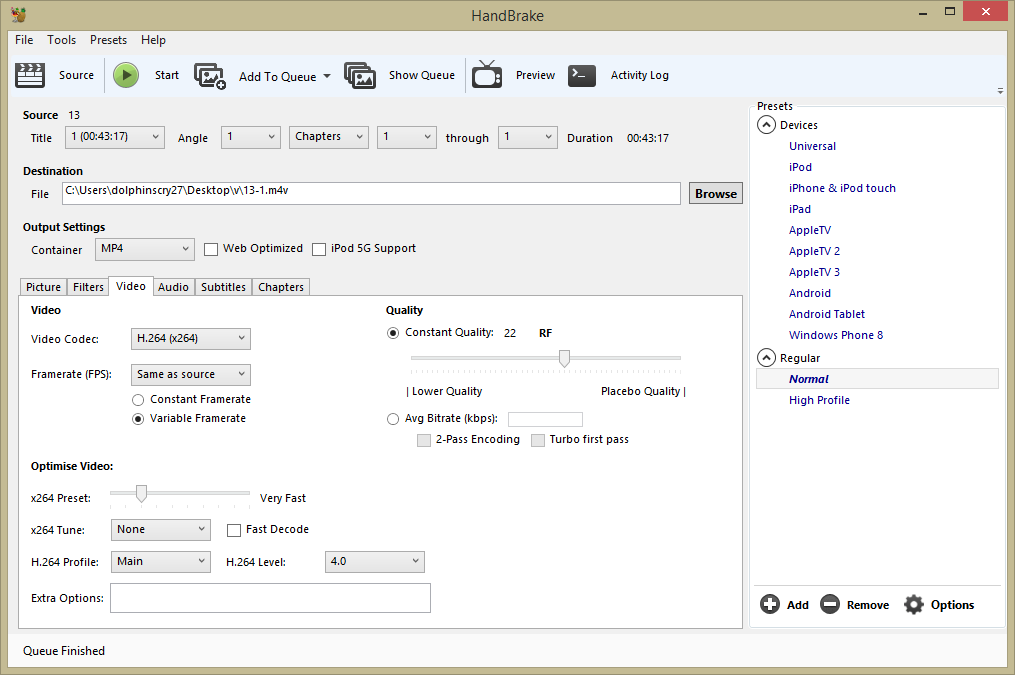Select the Variable Framerate radio button
1015x675 pixels.
click(138, 419)
